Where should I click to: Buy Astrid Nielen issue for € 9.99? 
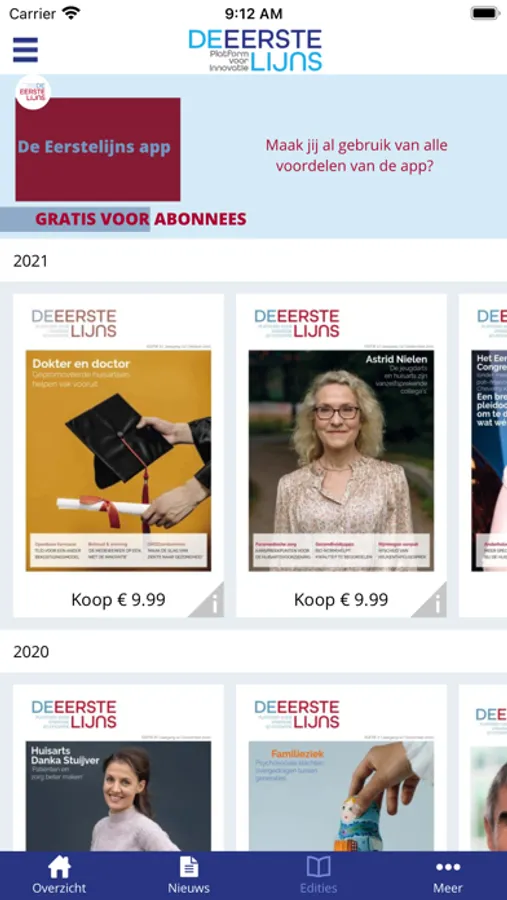click(341, 600)
